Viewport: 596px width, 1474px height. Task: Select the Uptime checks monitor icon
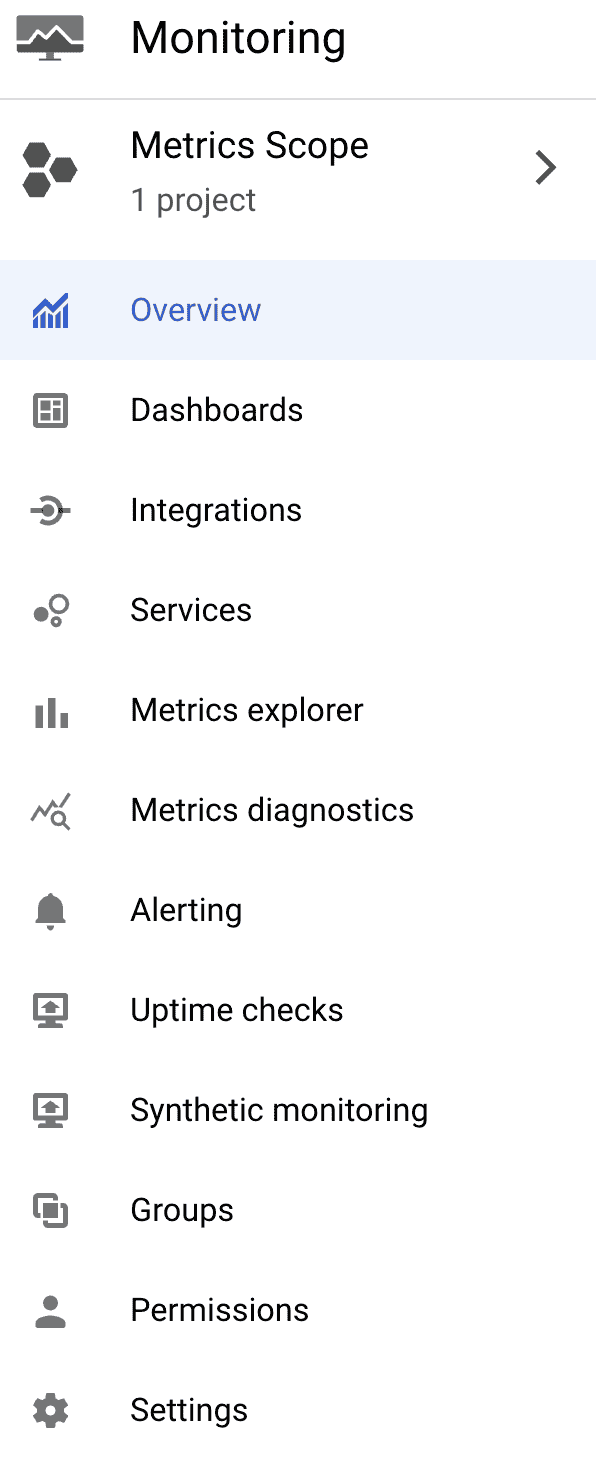click(51, 1010)
